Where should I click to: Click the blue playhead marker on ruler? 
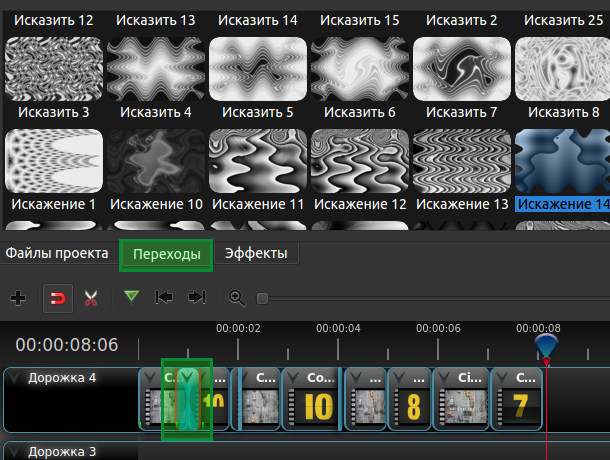click(x=546, y=347)
